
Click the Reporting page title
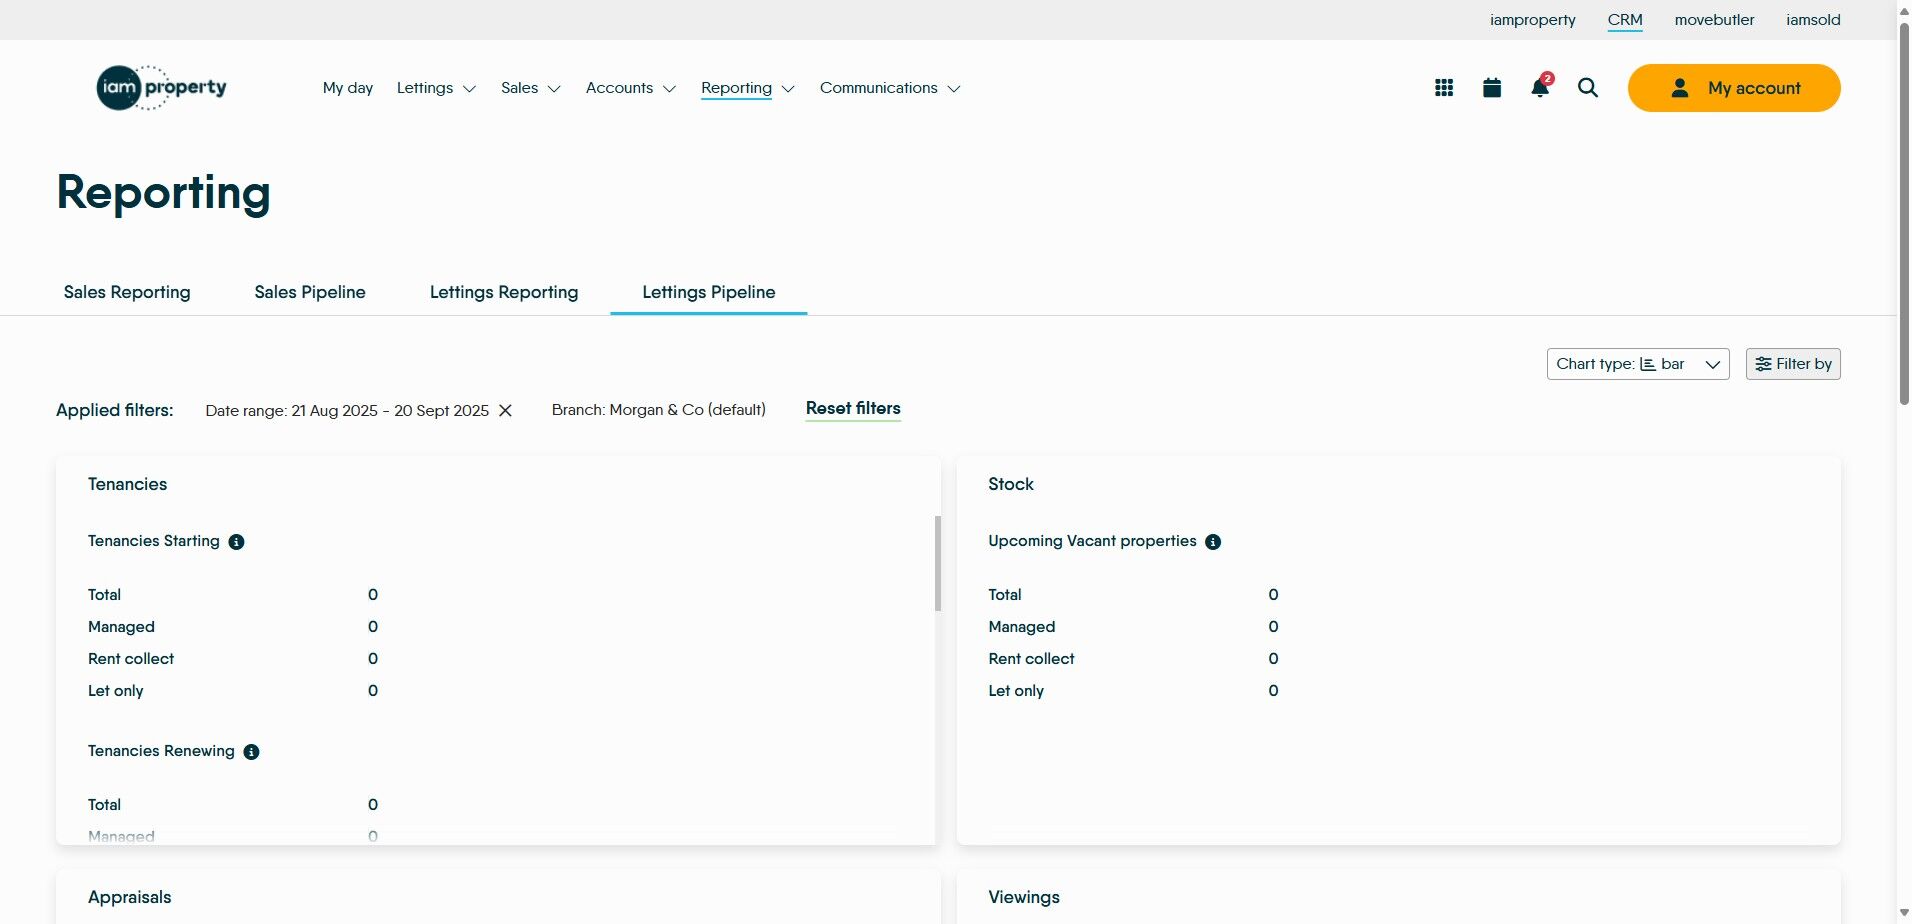pyautogui.click(x=164, y=192)
